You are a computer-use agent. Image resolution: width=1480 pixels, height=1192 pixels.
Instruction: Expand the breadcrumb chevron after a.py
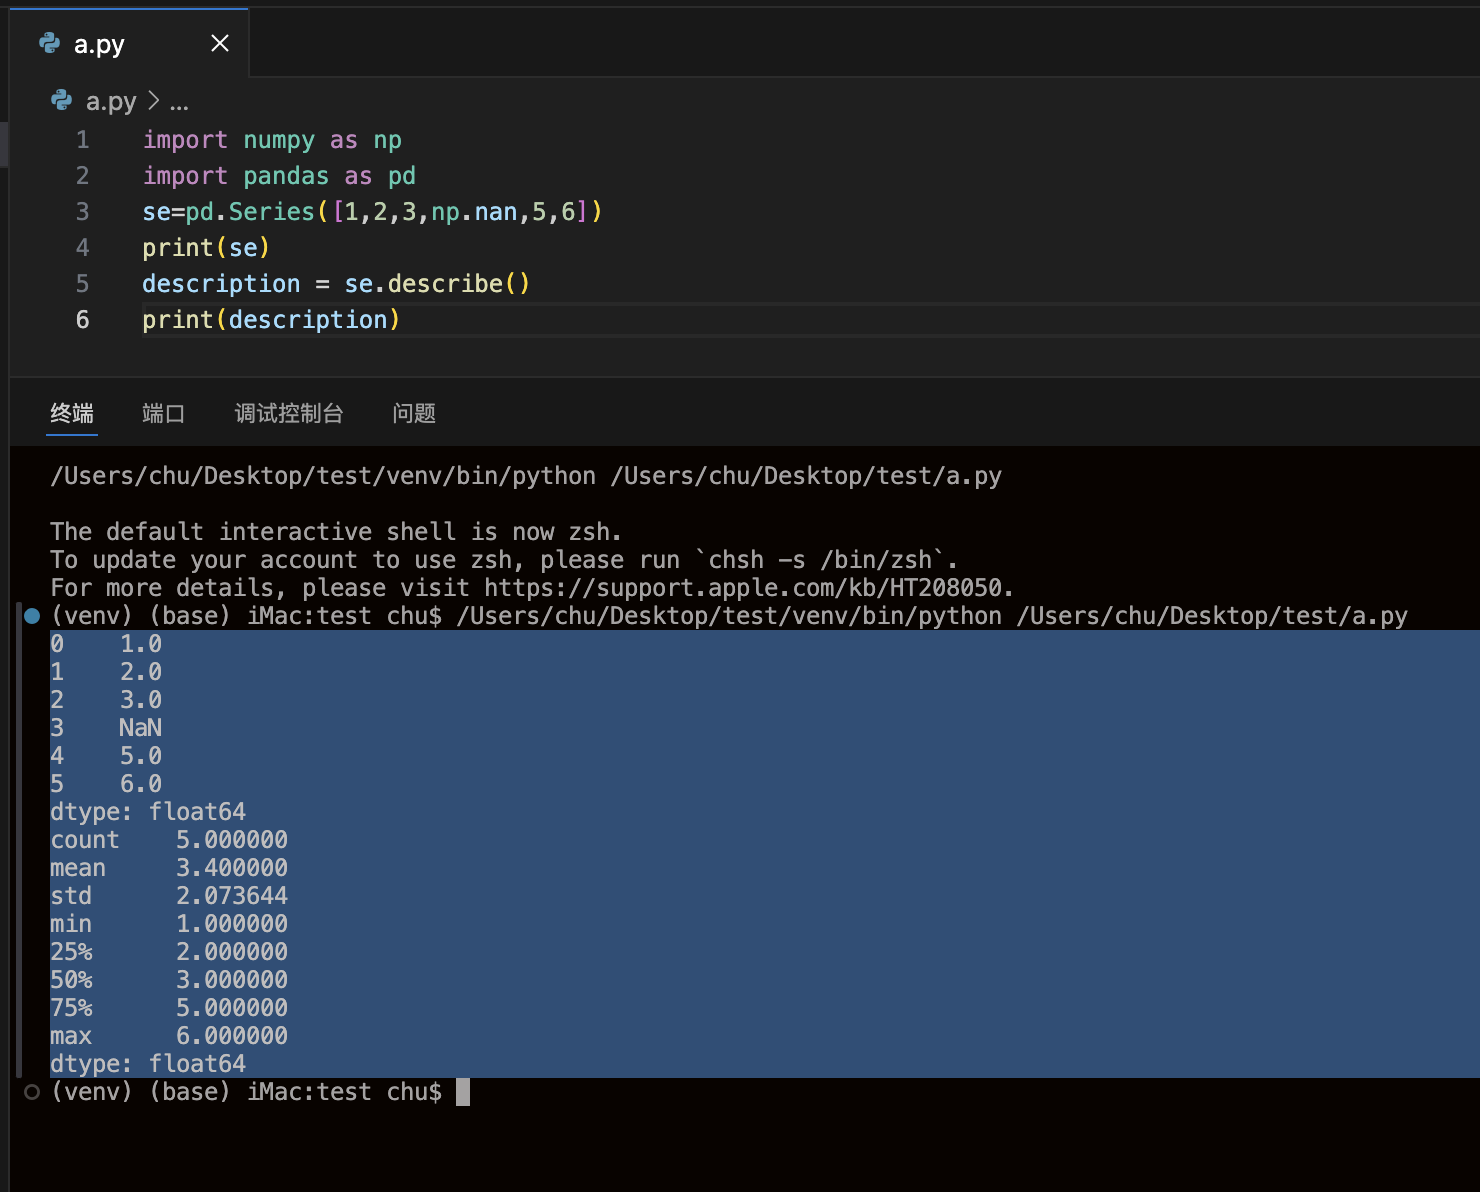153,101
